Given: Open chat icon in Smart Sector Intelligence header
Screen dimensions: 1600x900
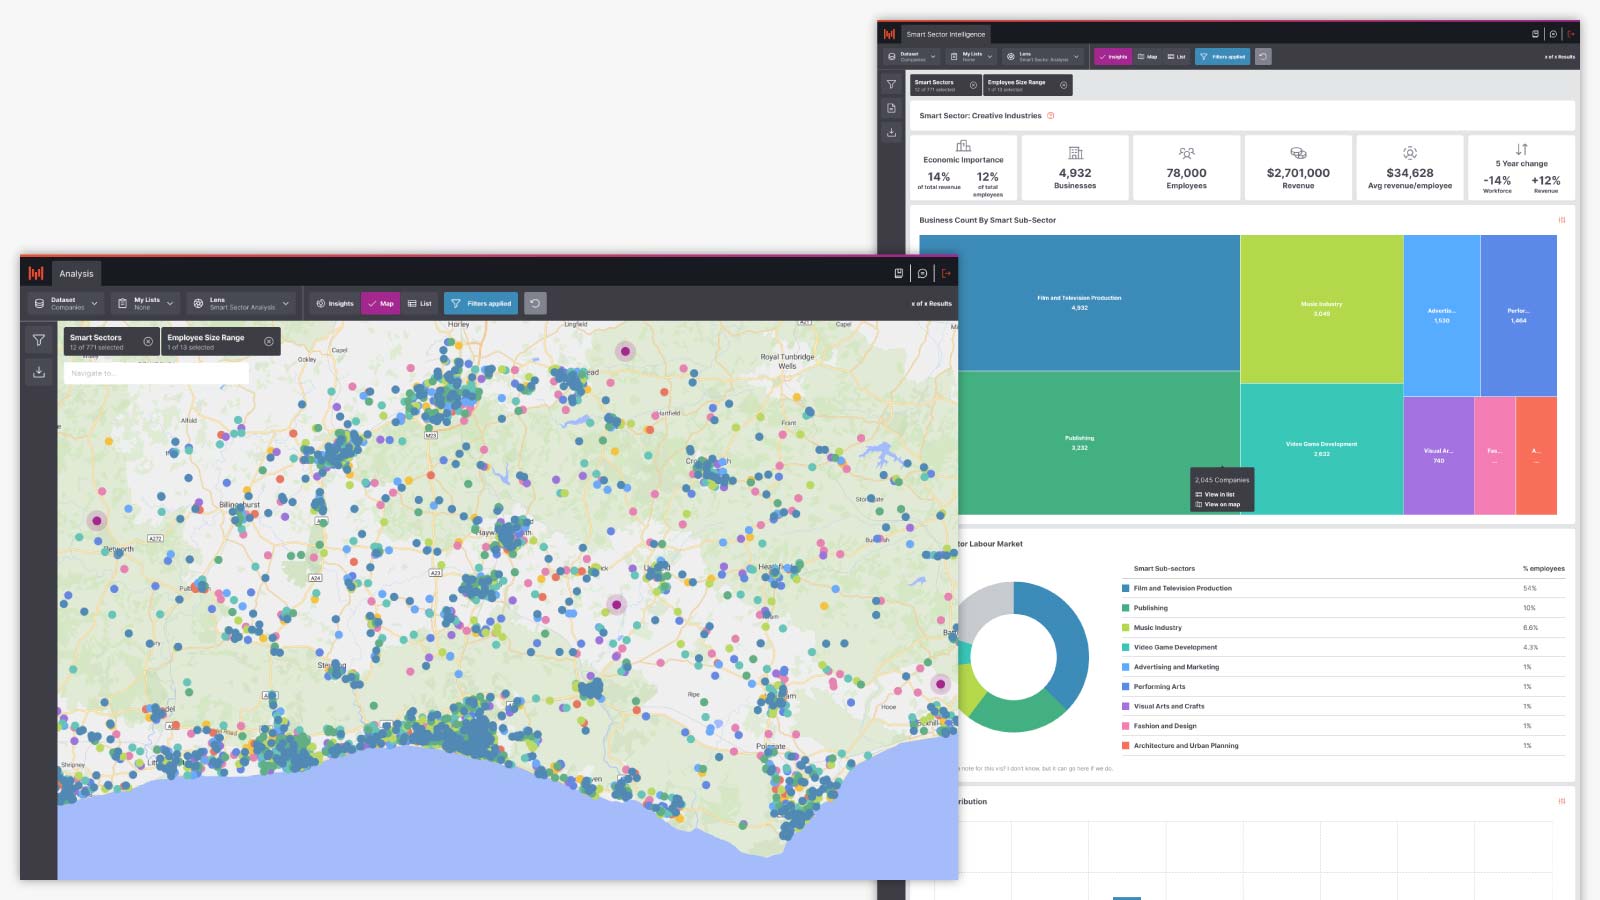Looking at the screenshot, I should 1553,34.
